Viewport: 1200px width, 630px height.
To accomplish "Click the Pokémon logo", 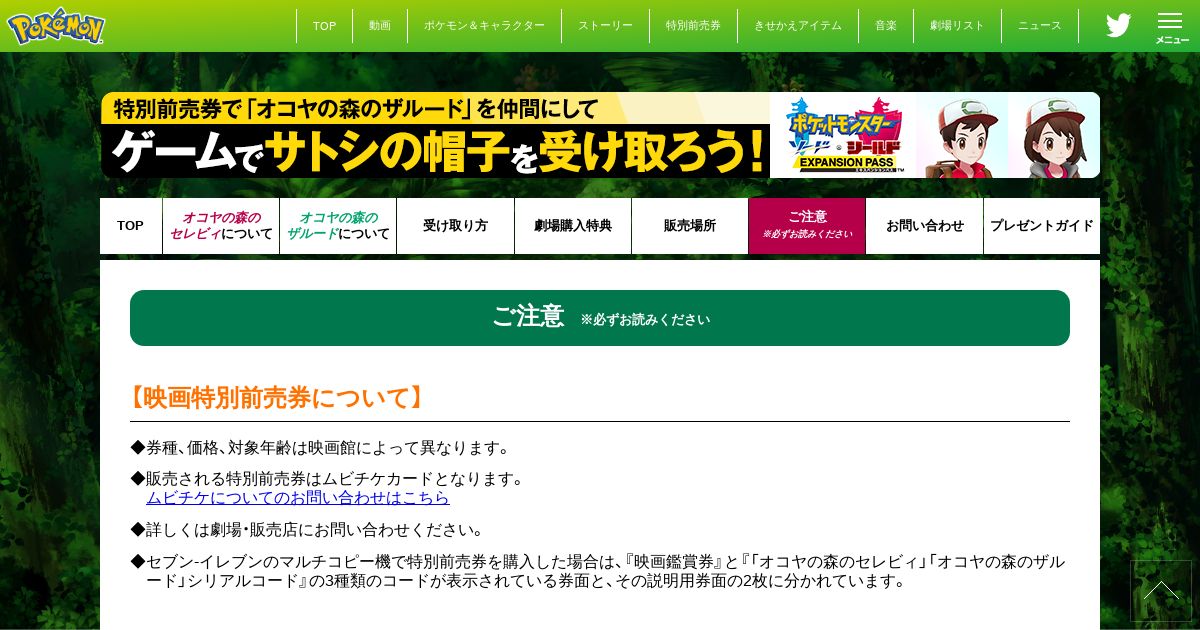I will [x=56, y=26].
